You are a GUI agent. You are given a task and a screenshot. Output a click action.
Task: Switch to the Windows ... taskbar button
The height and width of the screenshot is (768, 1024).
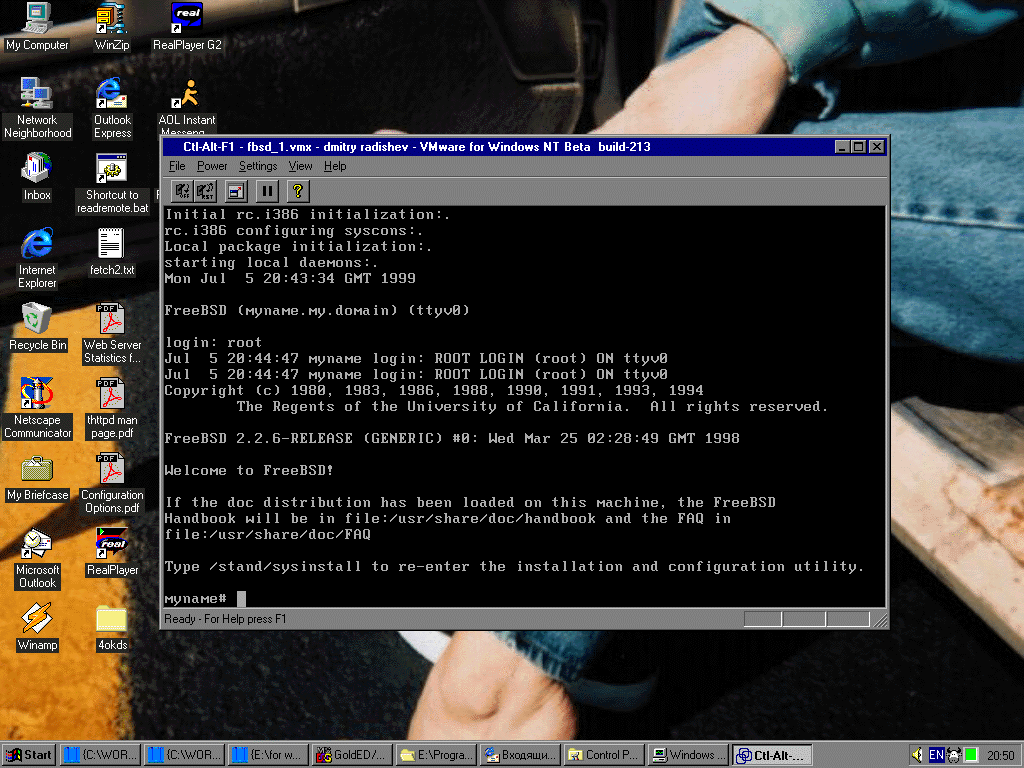688,755
